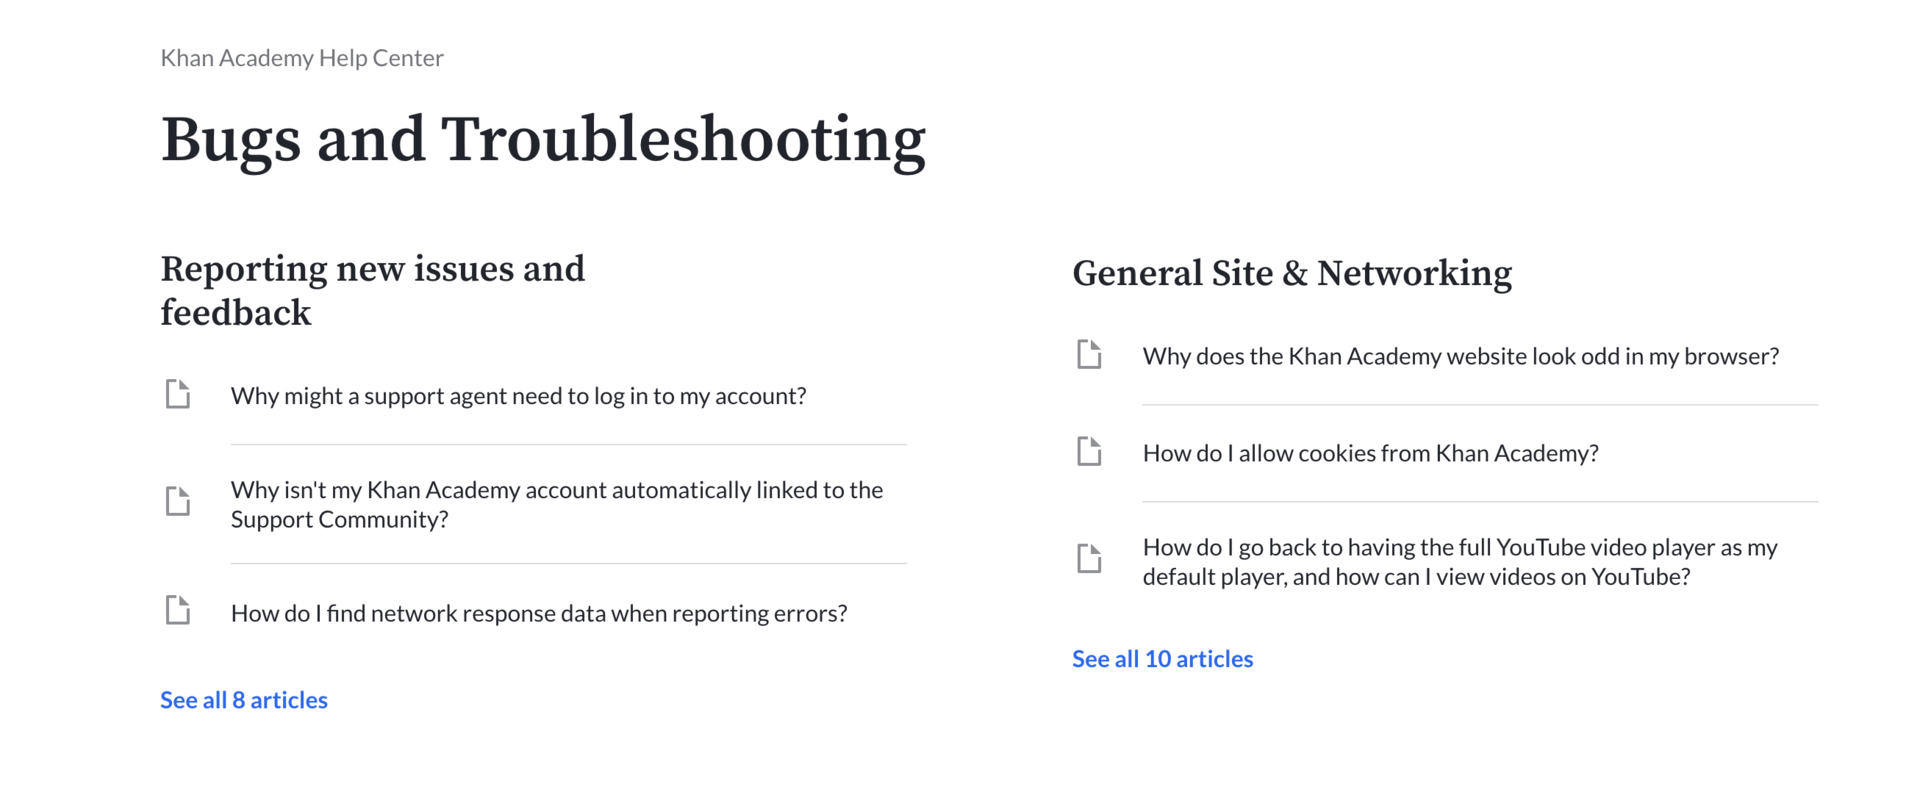Click the document icon beside network response data article
The image size is (1920, 795).
point(177,610)
